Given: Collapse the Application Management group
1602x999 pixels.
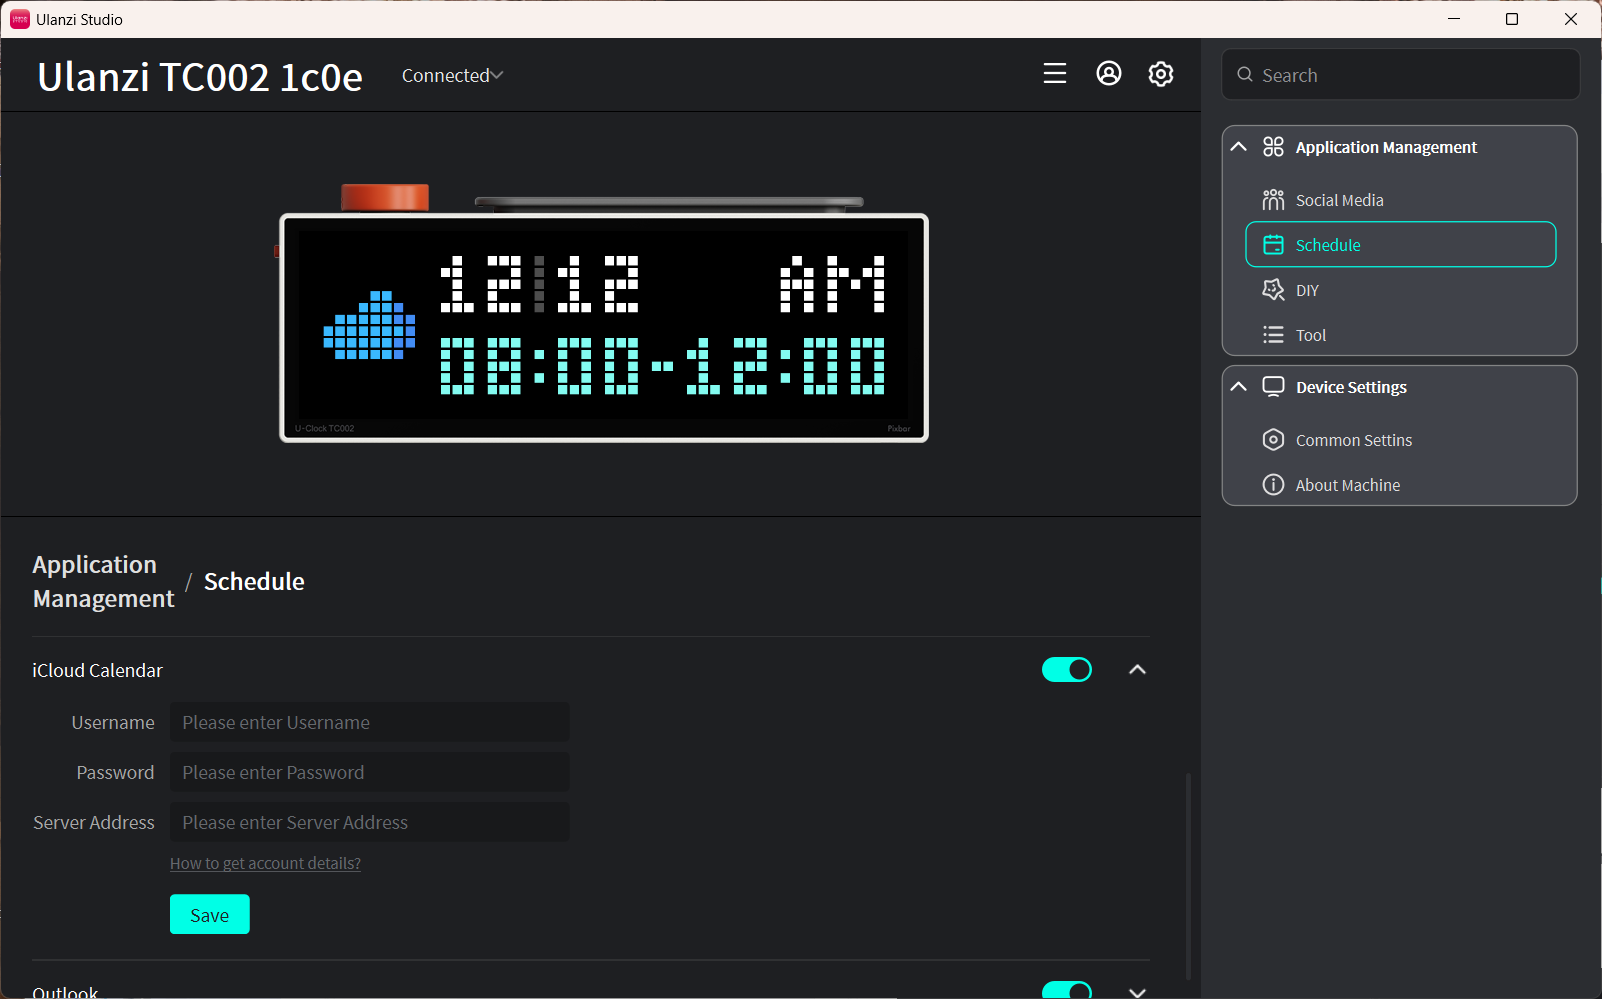Looking at the screenshot, I should (1238, 147).
